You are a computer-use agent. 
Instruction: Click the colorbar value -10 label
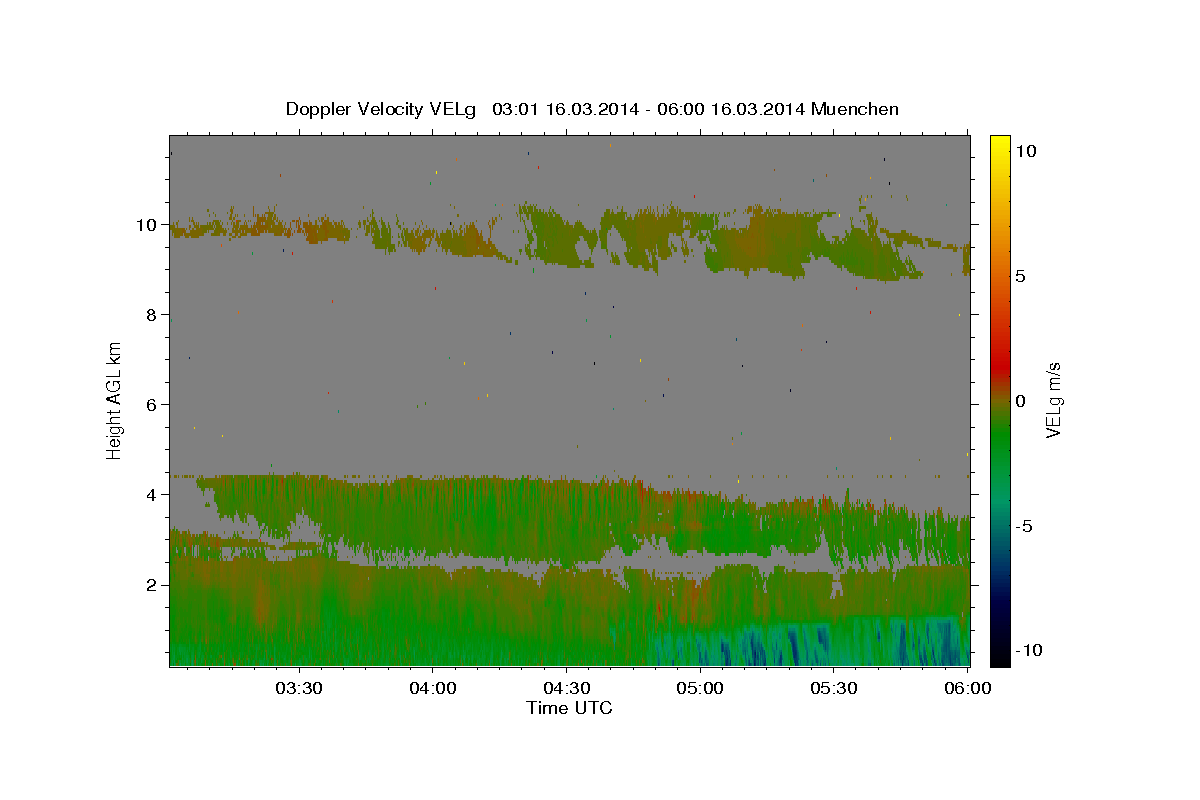pyautogui.click(x=1029, y=650)
